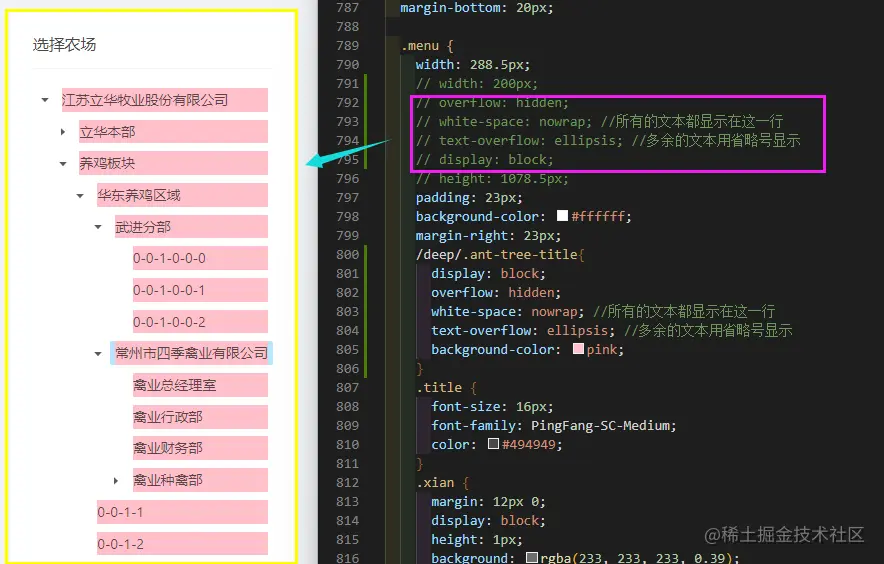This screenshot has height=564, width=884.
Task: Select the 禽业总经理室 tree item
Action: pos(200,385)
